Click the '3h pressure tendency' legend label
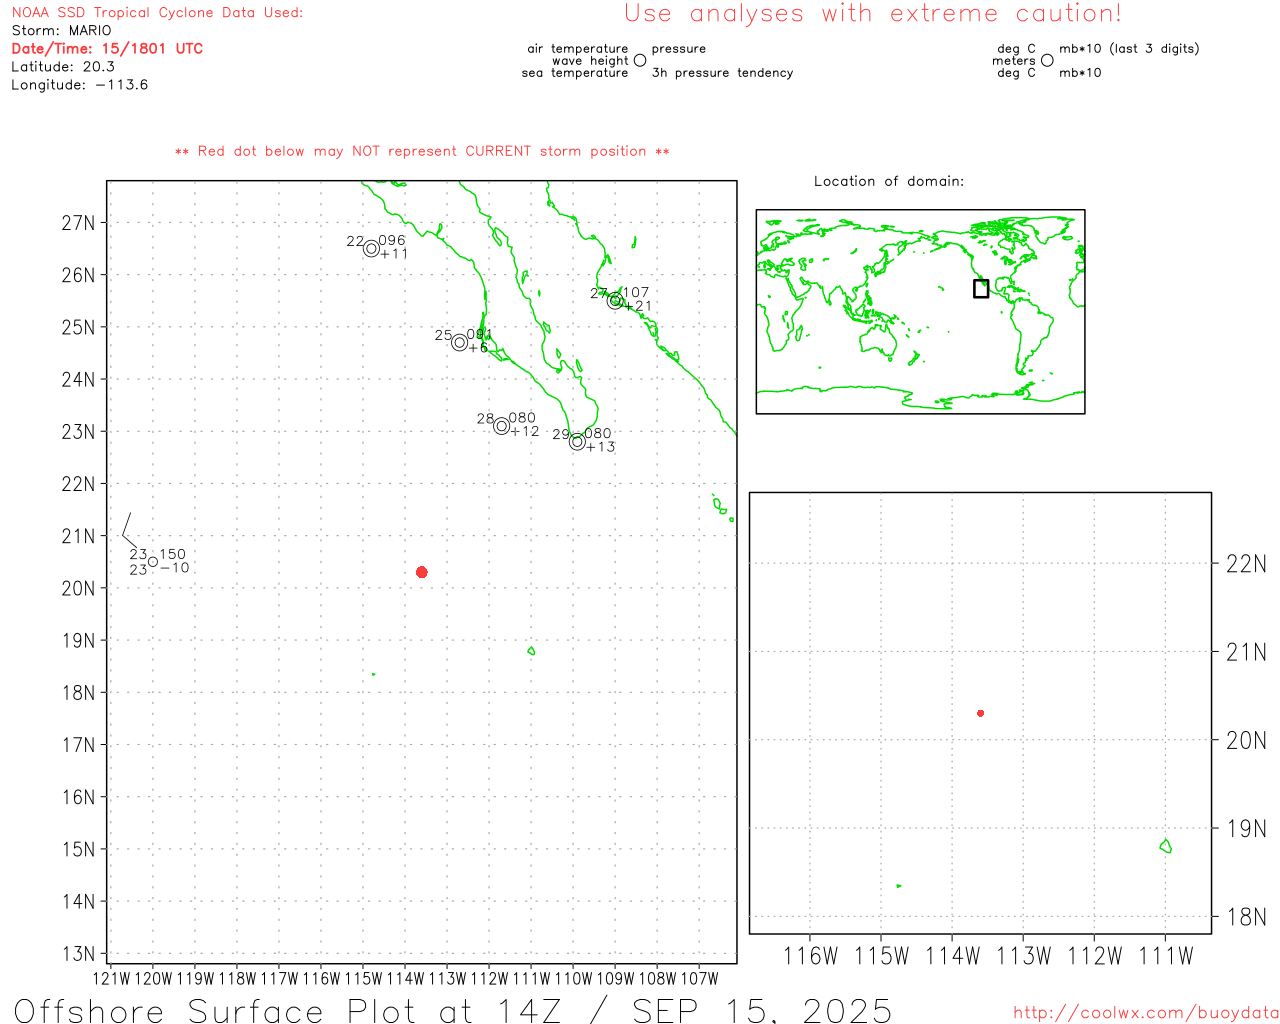The width and height of the screenshot is (1280, 1024). tap(722, 72)
